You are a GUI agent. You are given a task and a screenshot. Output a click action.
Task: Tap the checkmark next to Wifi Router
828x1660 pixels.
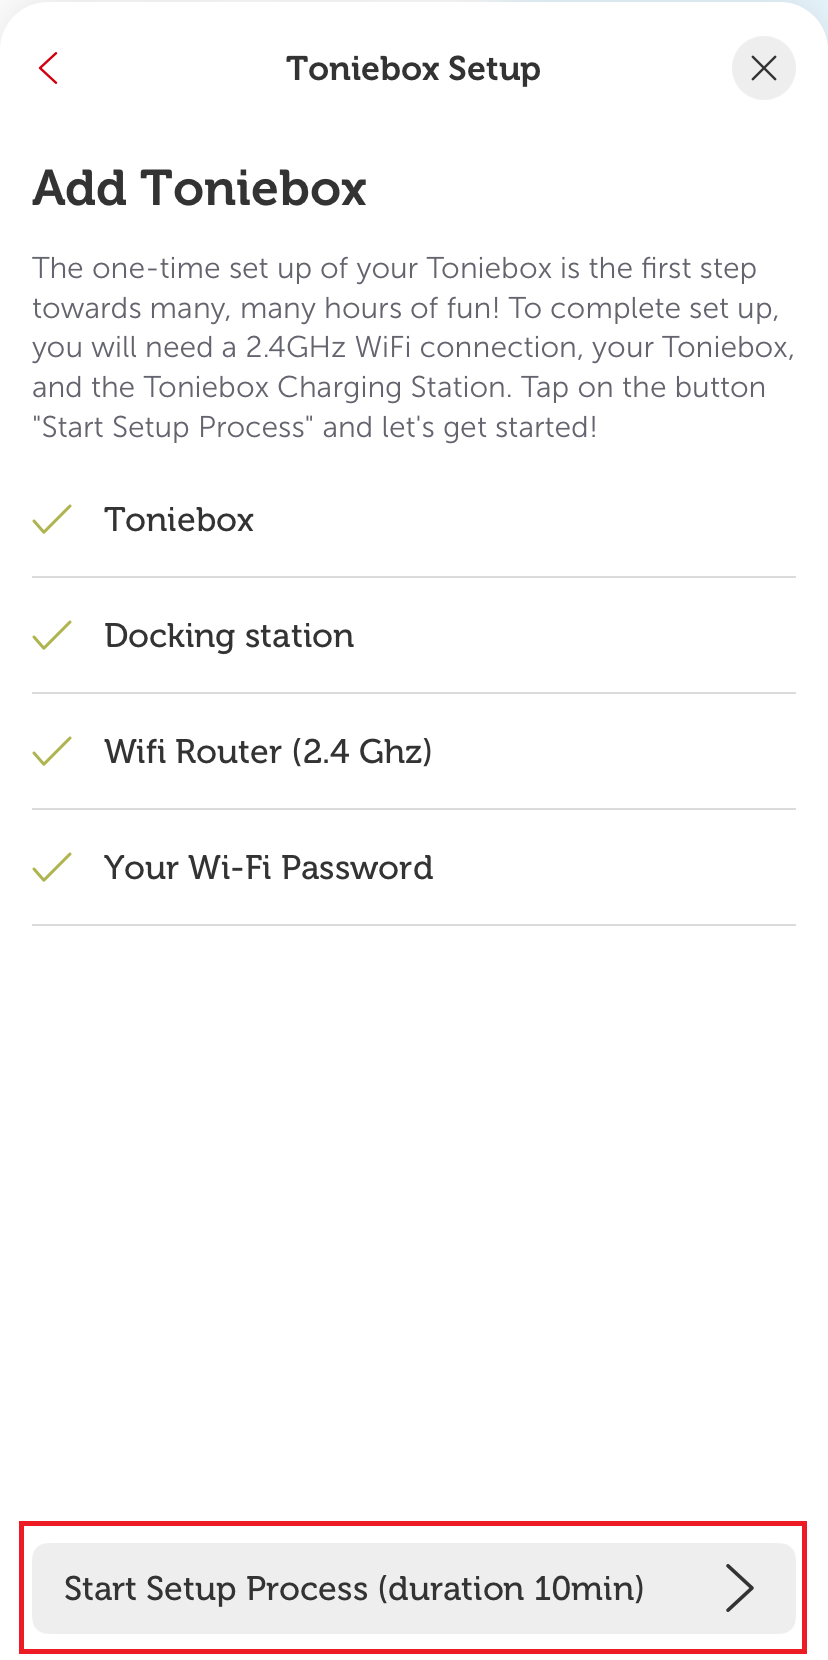[x=52, y=751]
